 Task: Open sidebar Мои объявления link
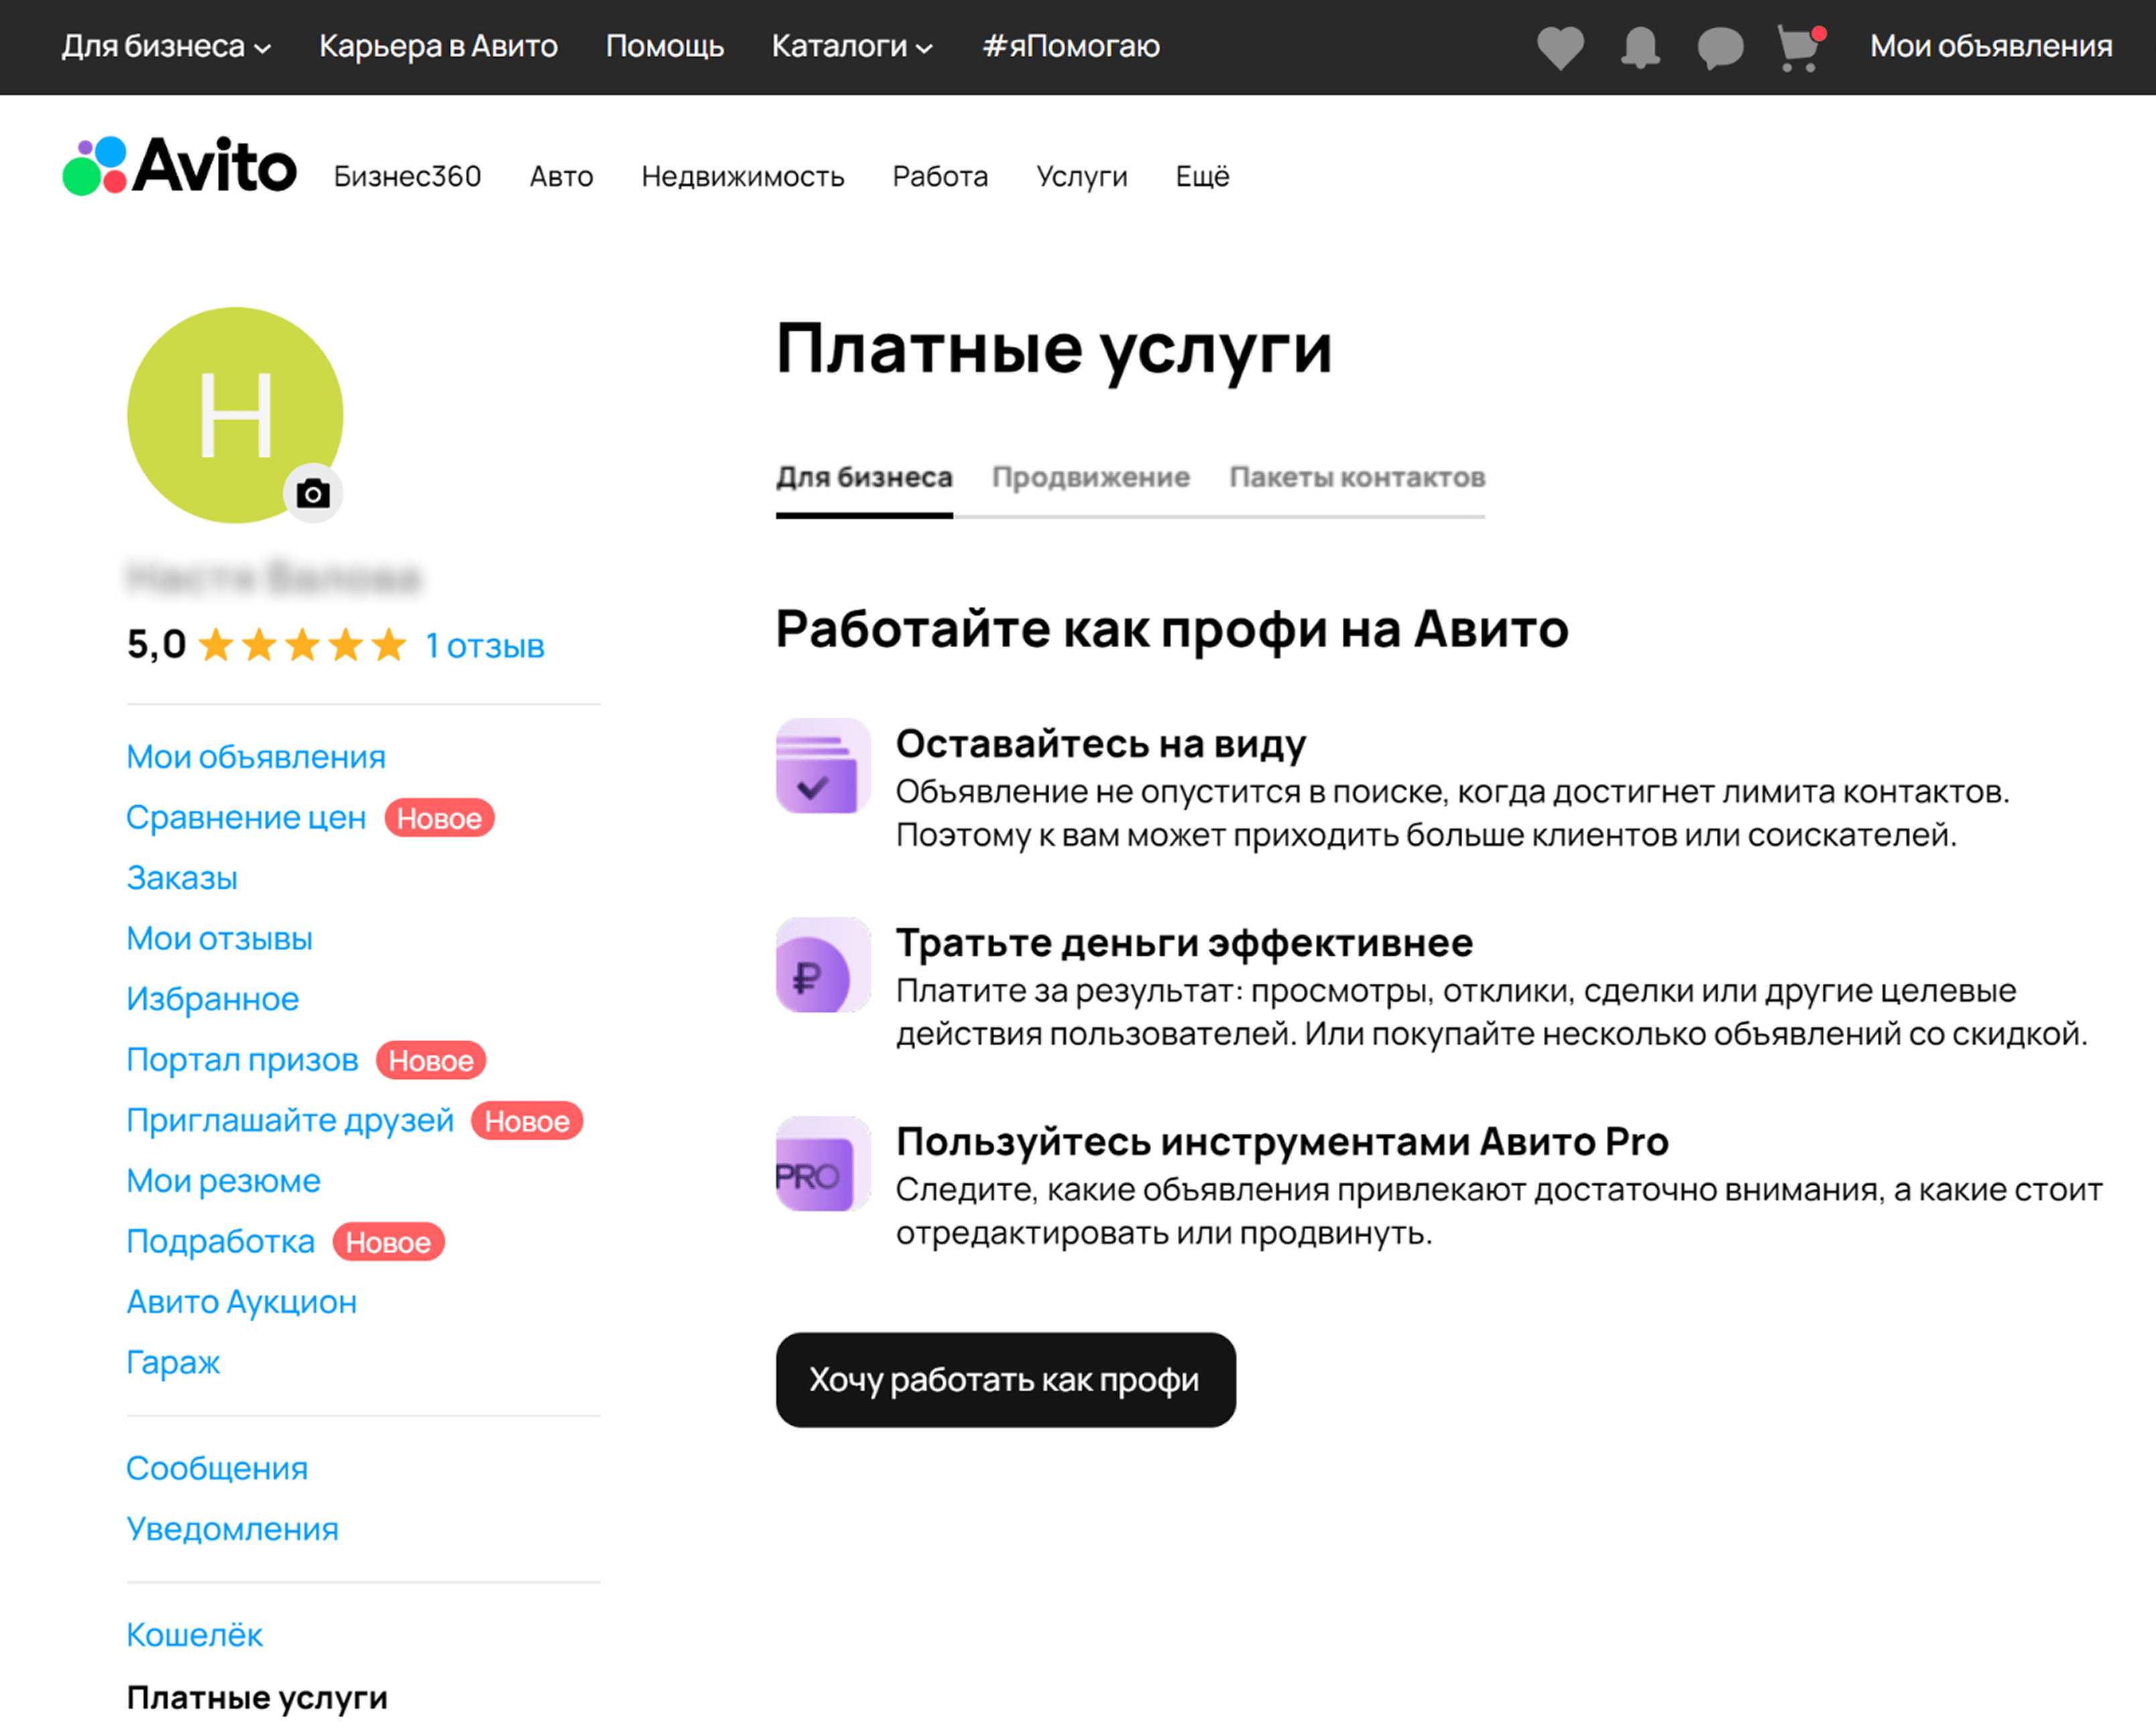[256, 757]
